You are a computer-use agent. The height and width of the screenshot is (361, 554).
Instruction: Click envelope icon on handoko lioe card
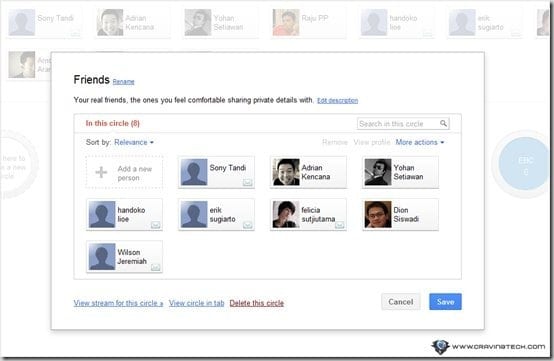[x=155, y=225]
